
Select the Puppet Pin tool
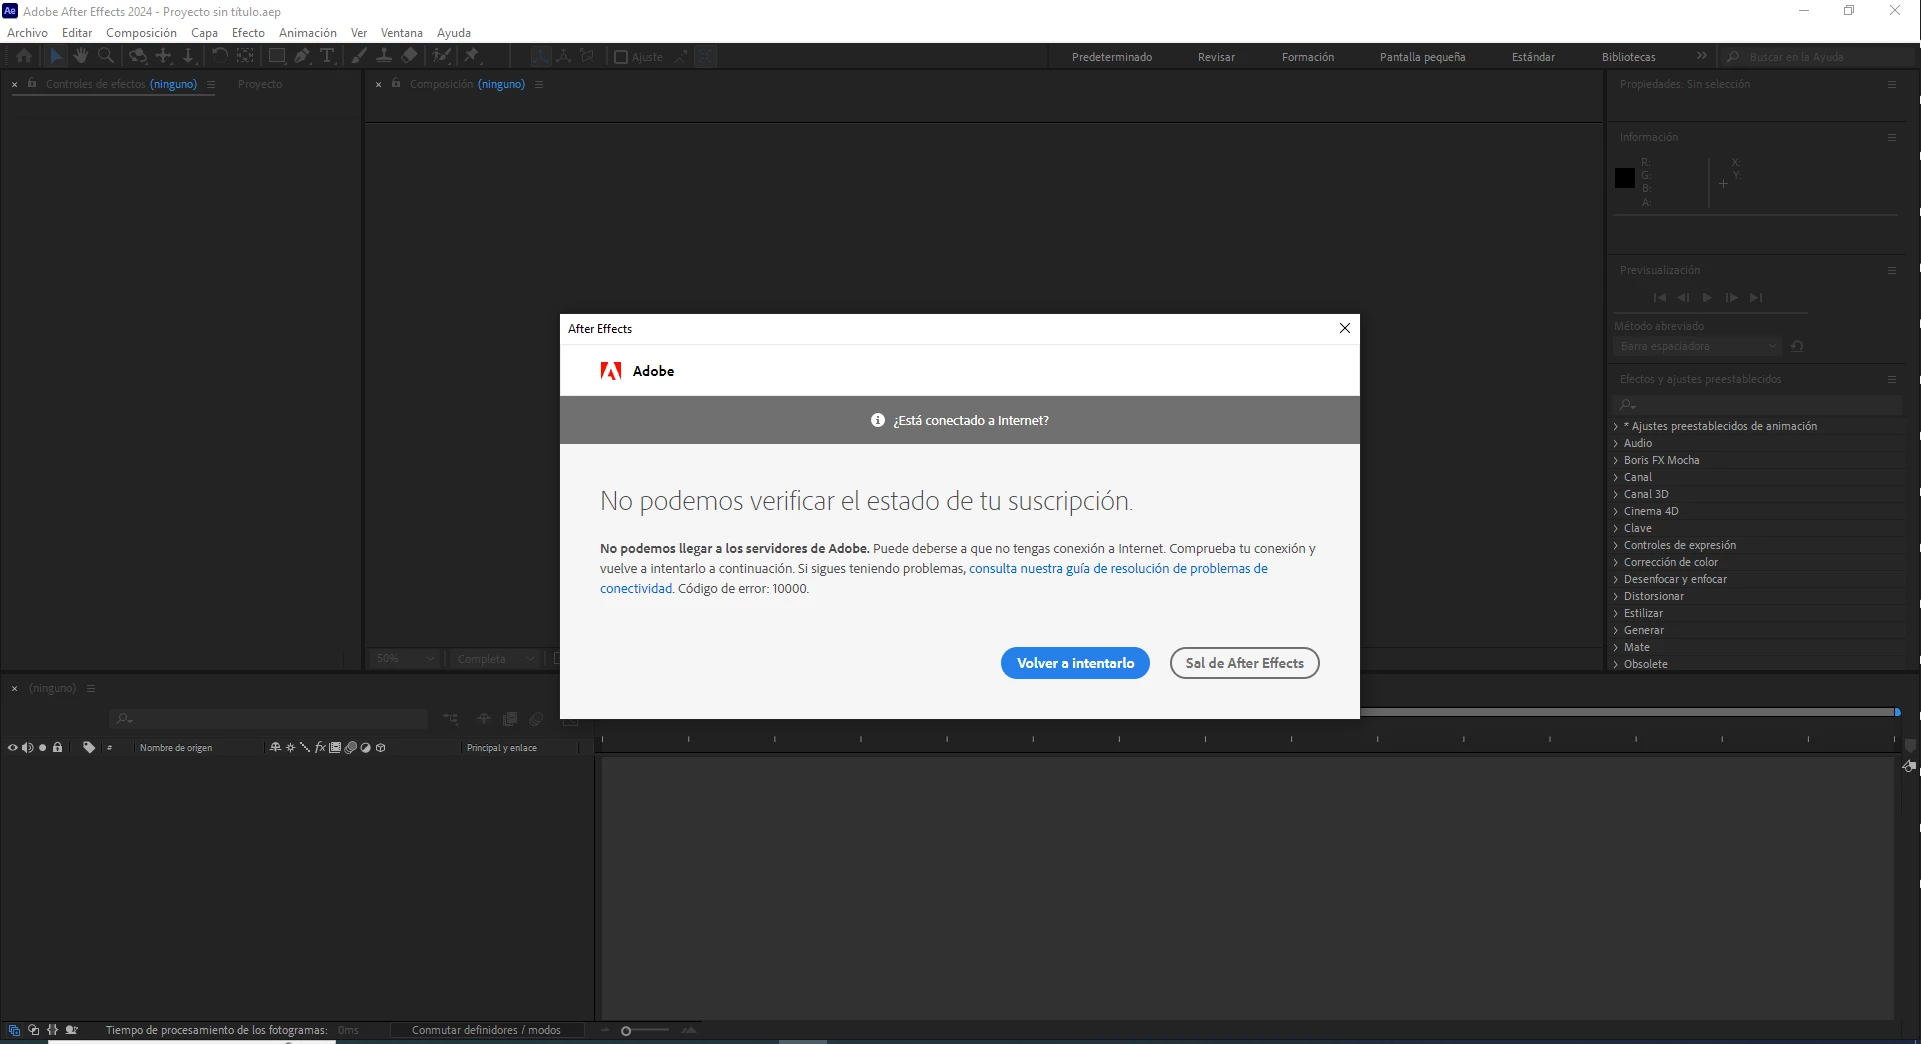click(472, 56)
